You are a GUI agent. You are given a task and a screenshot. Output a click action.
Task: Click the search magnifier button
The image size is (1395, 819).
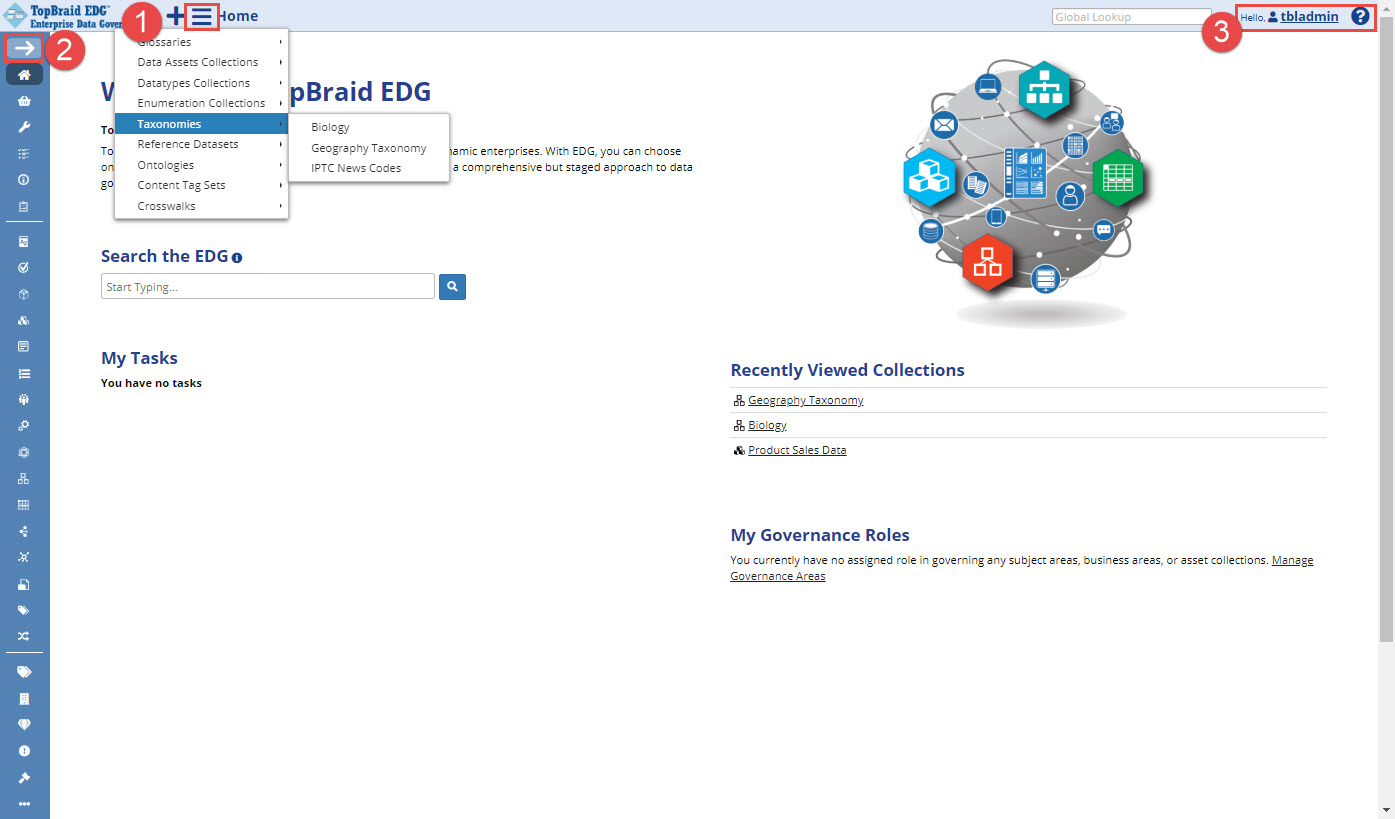click(x=452, y=287)
